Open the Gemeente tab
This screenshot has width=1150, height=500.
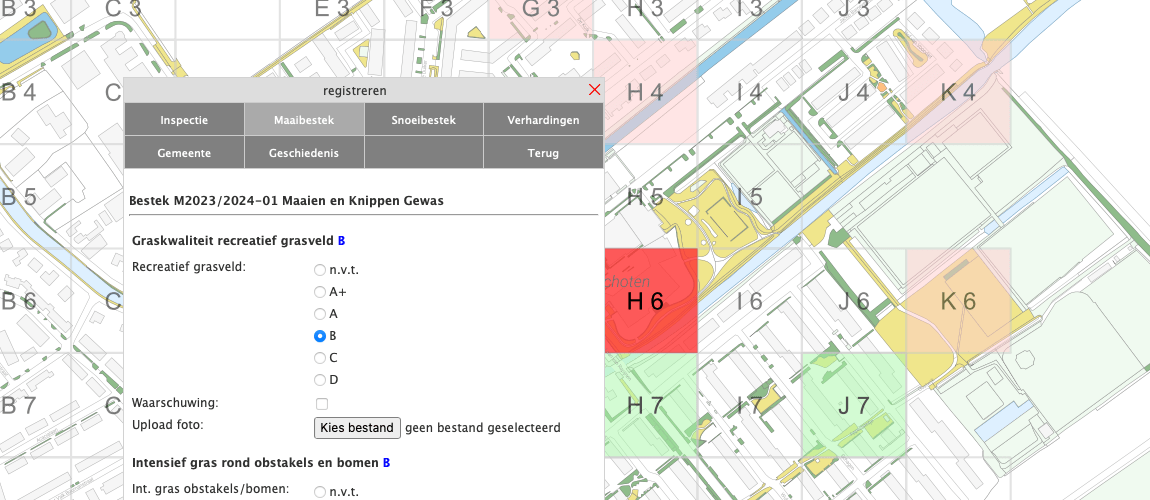click(184, 153)
